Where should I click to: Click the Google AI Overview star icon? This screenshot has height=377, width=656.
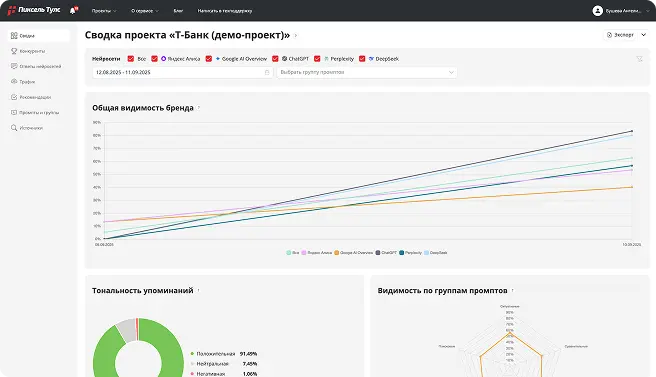pos(218,59)
